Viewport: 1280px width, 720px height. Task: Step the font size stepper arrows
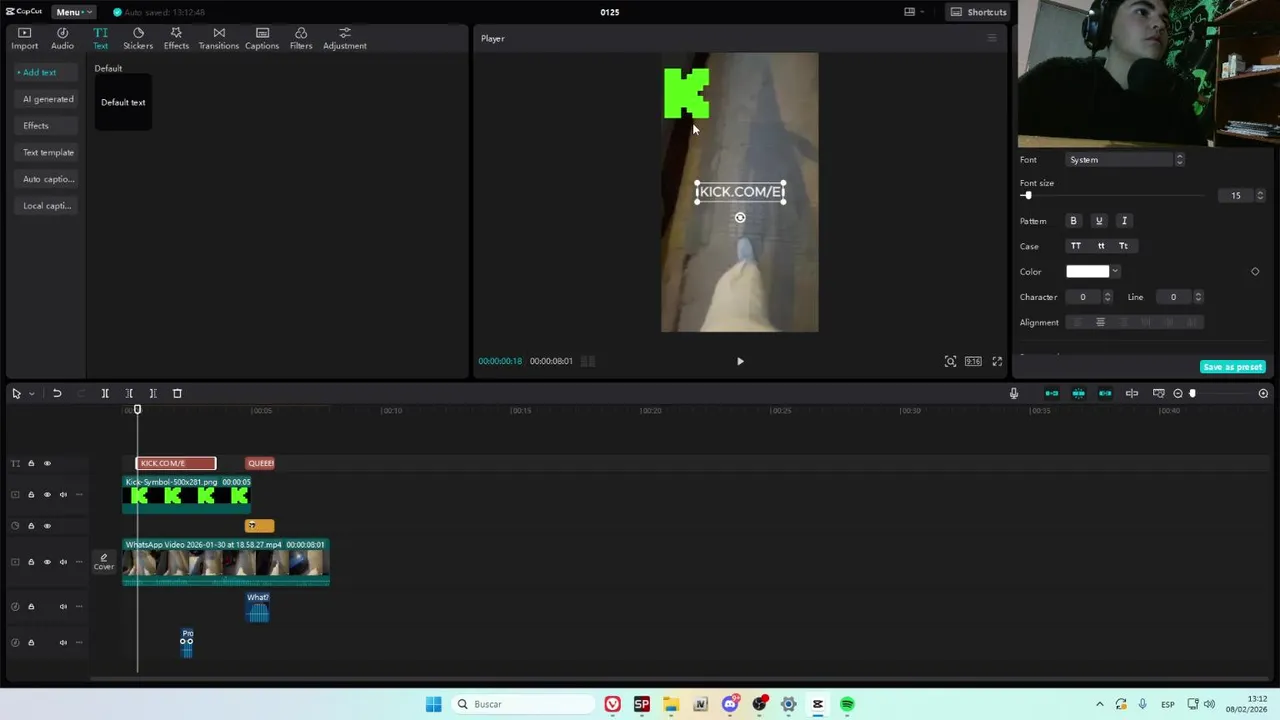tap(1260, 196)
